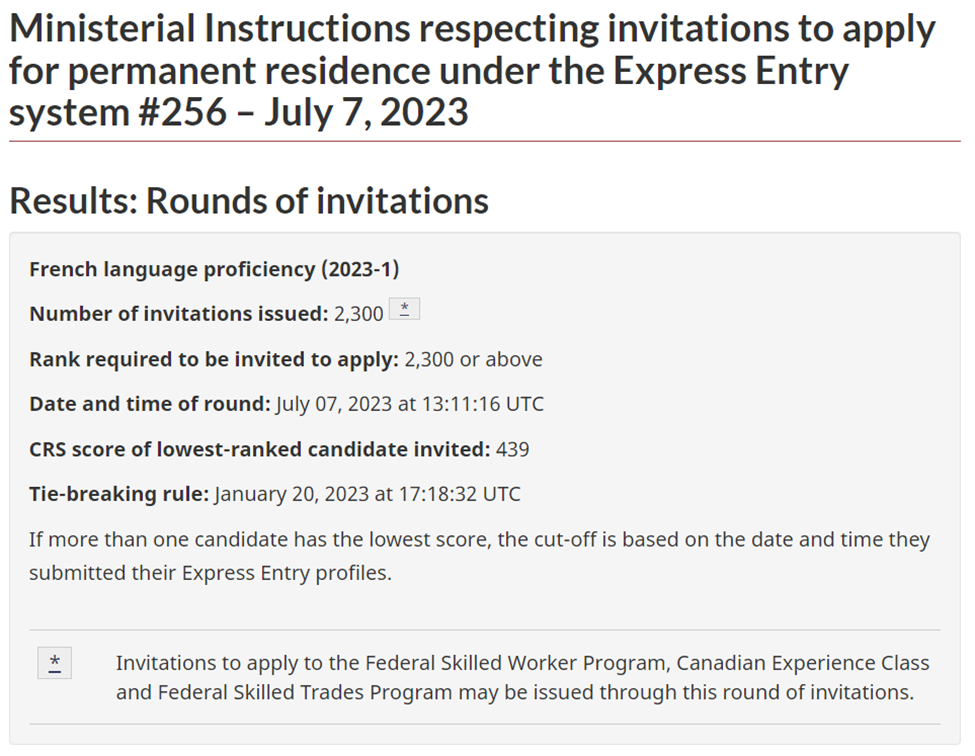
Task: Click the 'July 07, 2023 at 13:11:16 UTC' timestamp
Action: point(410,404)
